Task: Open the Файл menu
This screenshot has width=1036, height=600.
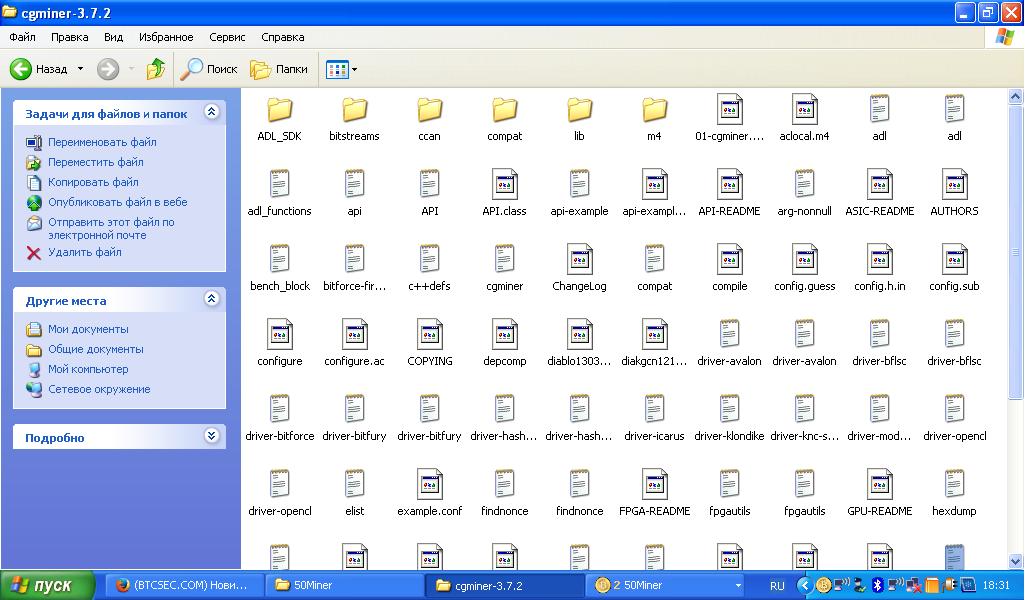Action: (x=22, y=37)
